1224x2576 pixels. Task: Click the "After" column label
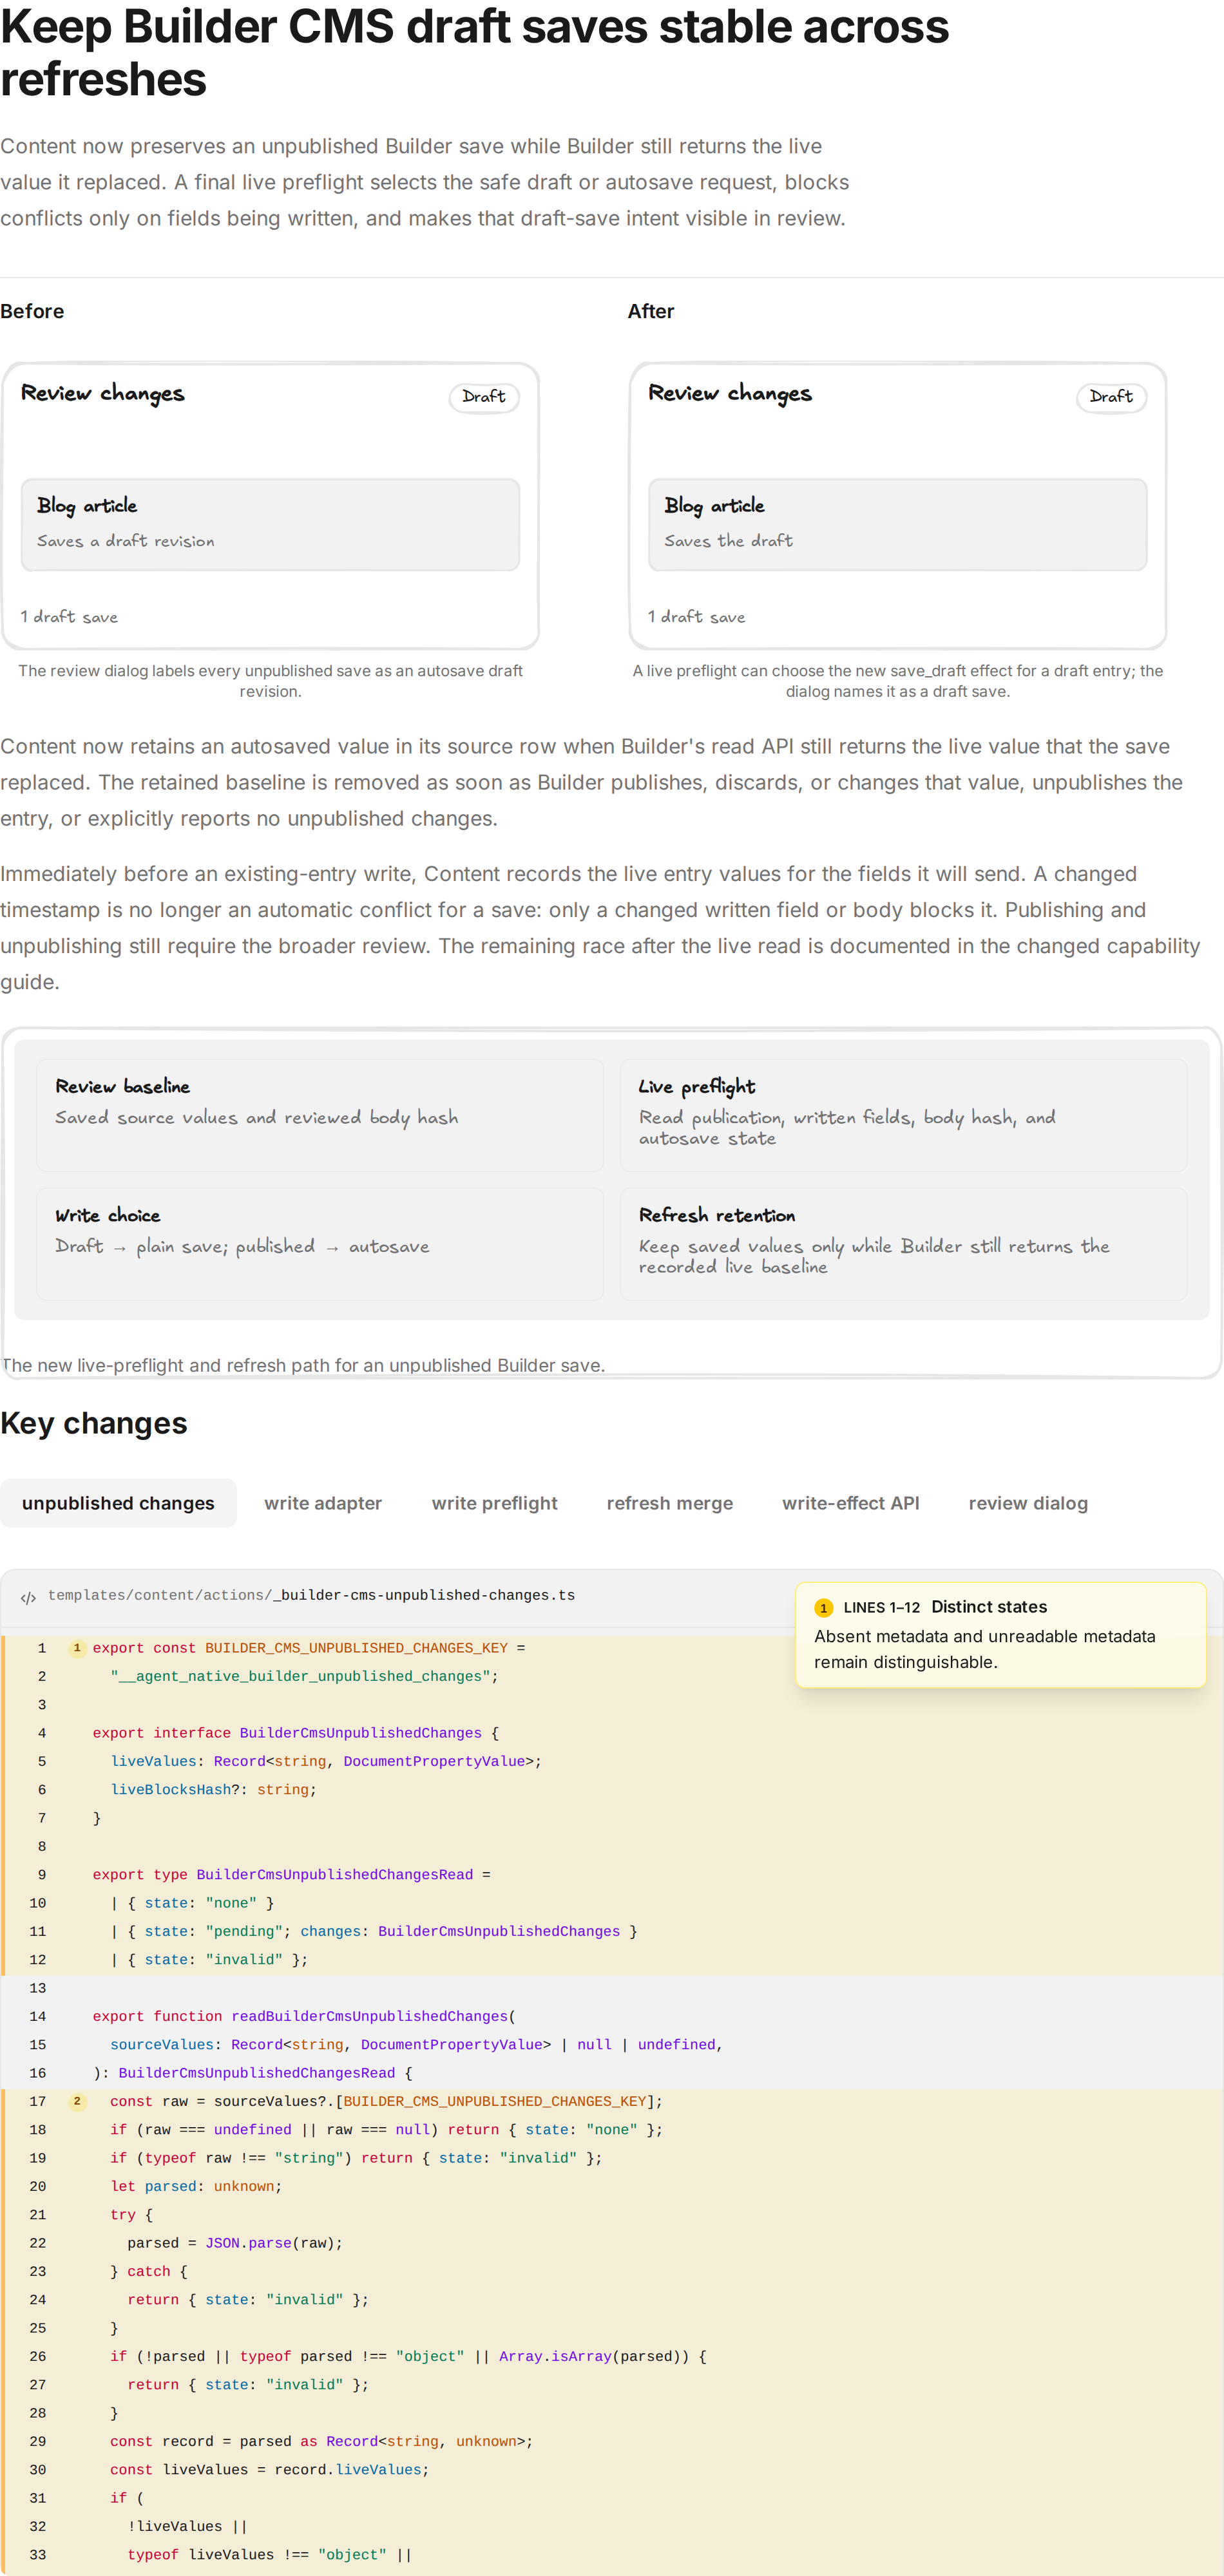pyautogui.click(x=651, y=311)
